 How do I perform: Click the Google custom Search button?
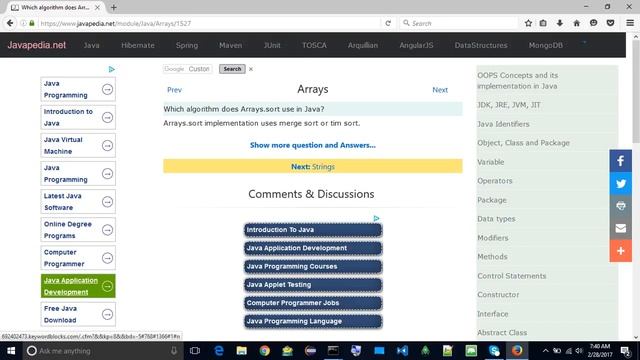click(x=232, y=69)
